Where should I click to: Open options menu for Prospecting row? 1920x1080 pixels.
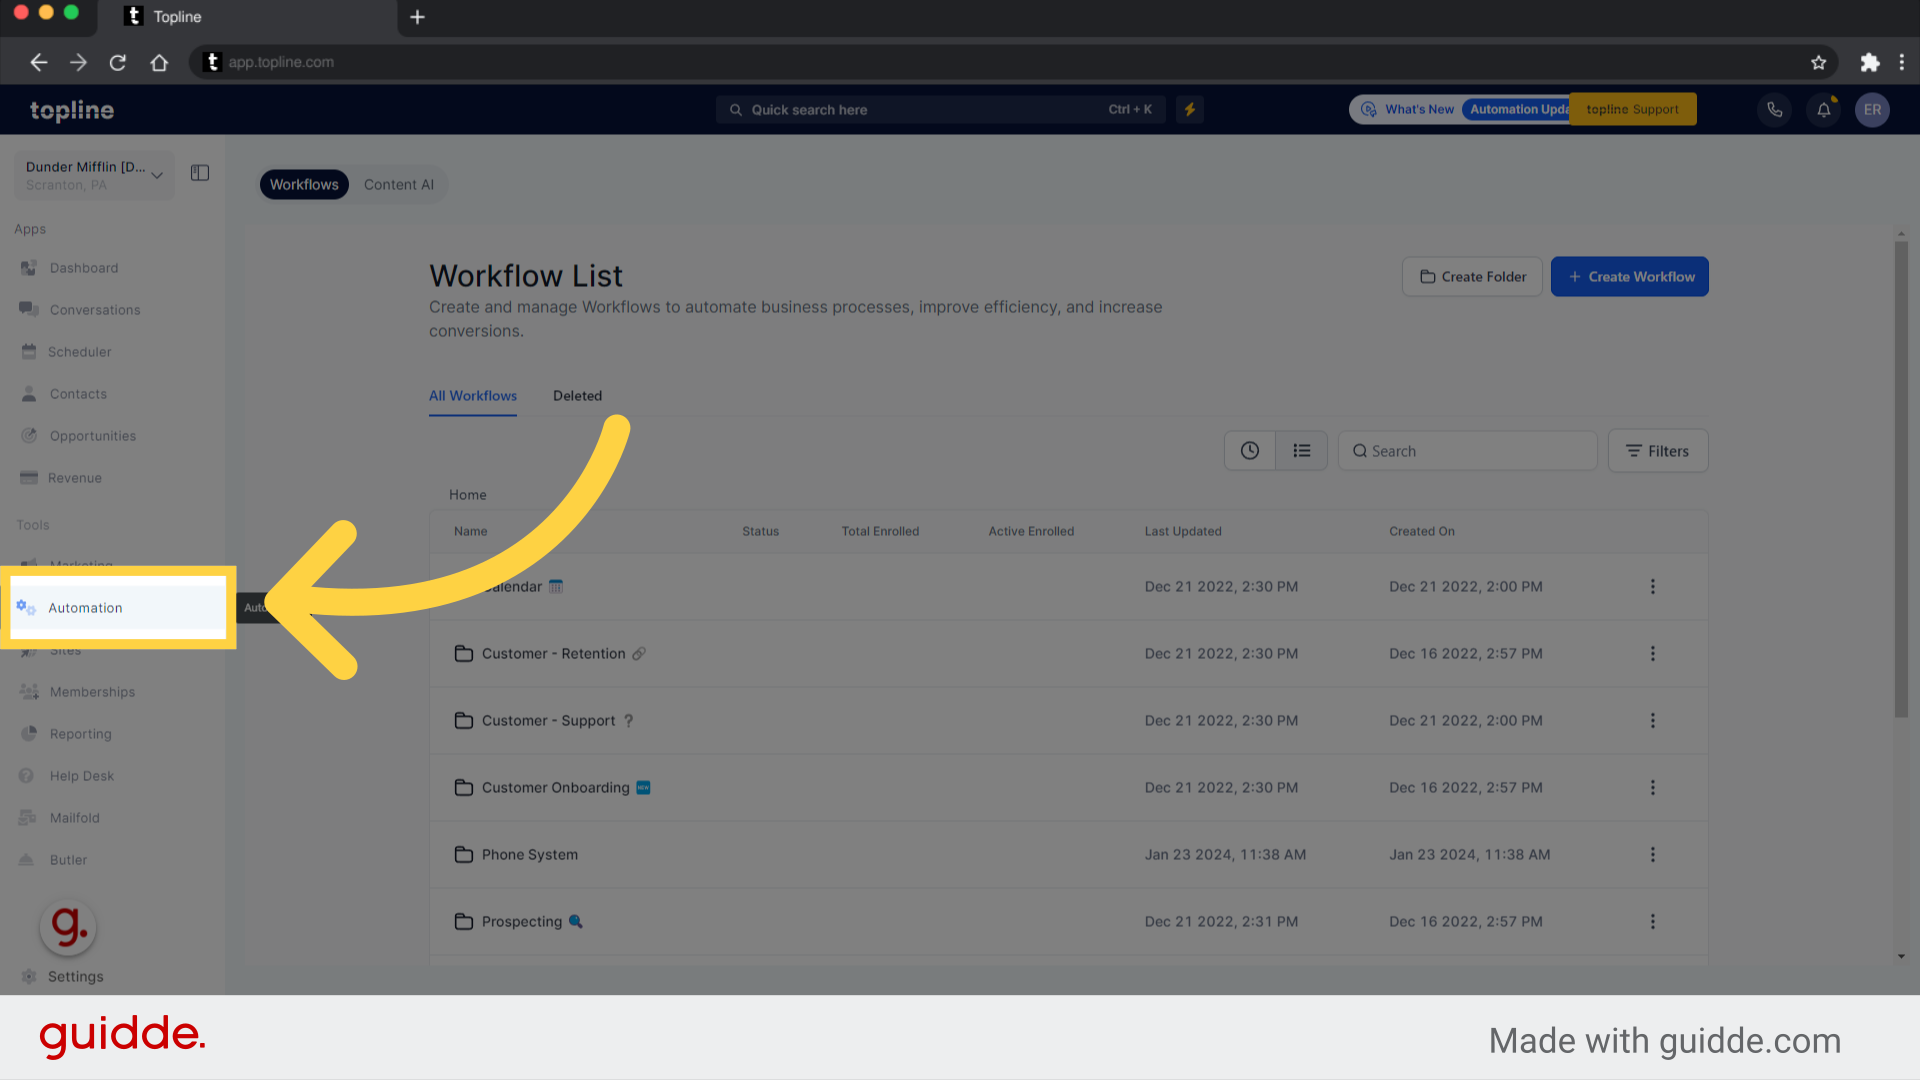(1653, 922)
